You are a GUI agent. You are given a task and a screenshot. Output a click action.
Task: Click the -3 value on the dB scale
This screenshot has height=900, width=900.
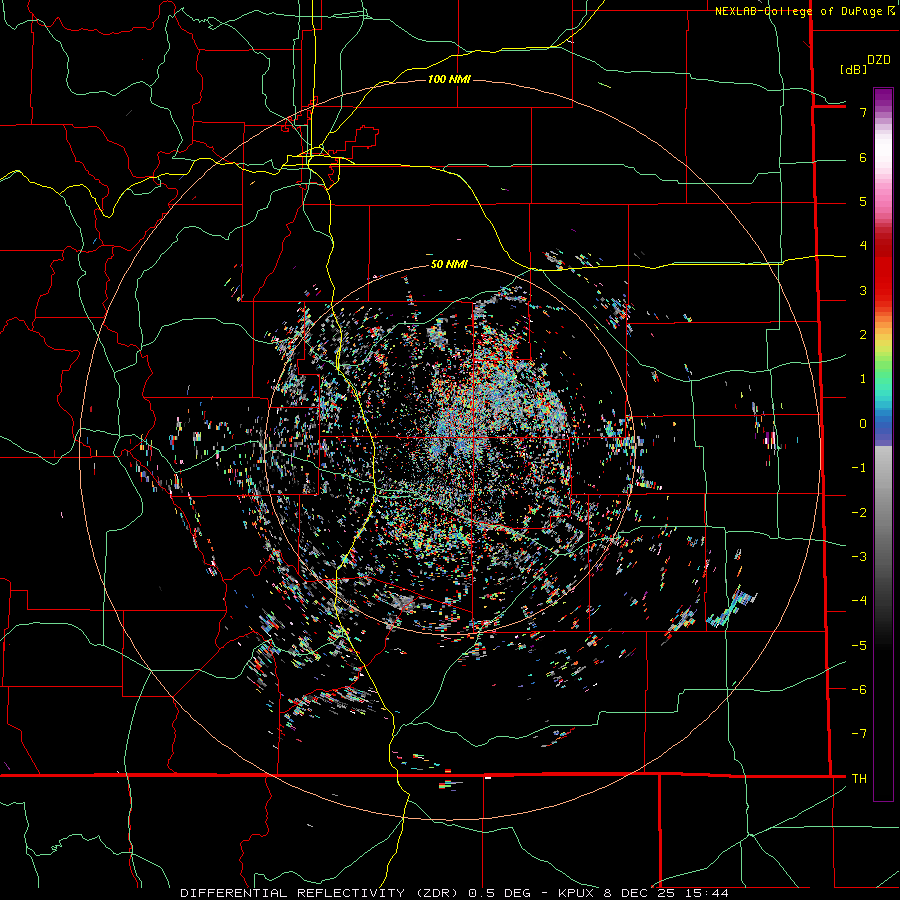coord(859,557)
